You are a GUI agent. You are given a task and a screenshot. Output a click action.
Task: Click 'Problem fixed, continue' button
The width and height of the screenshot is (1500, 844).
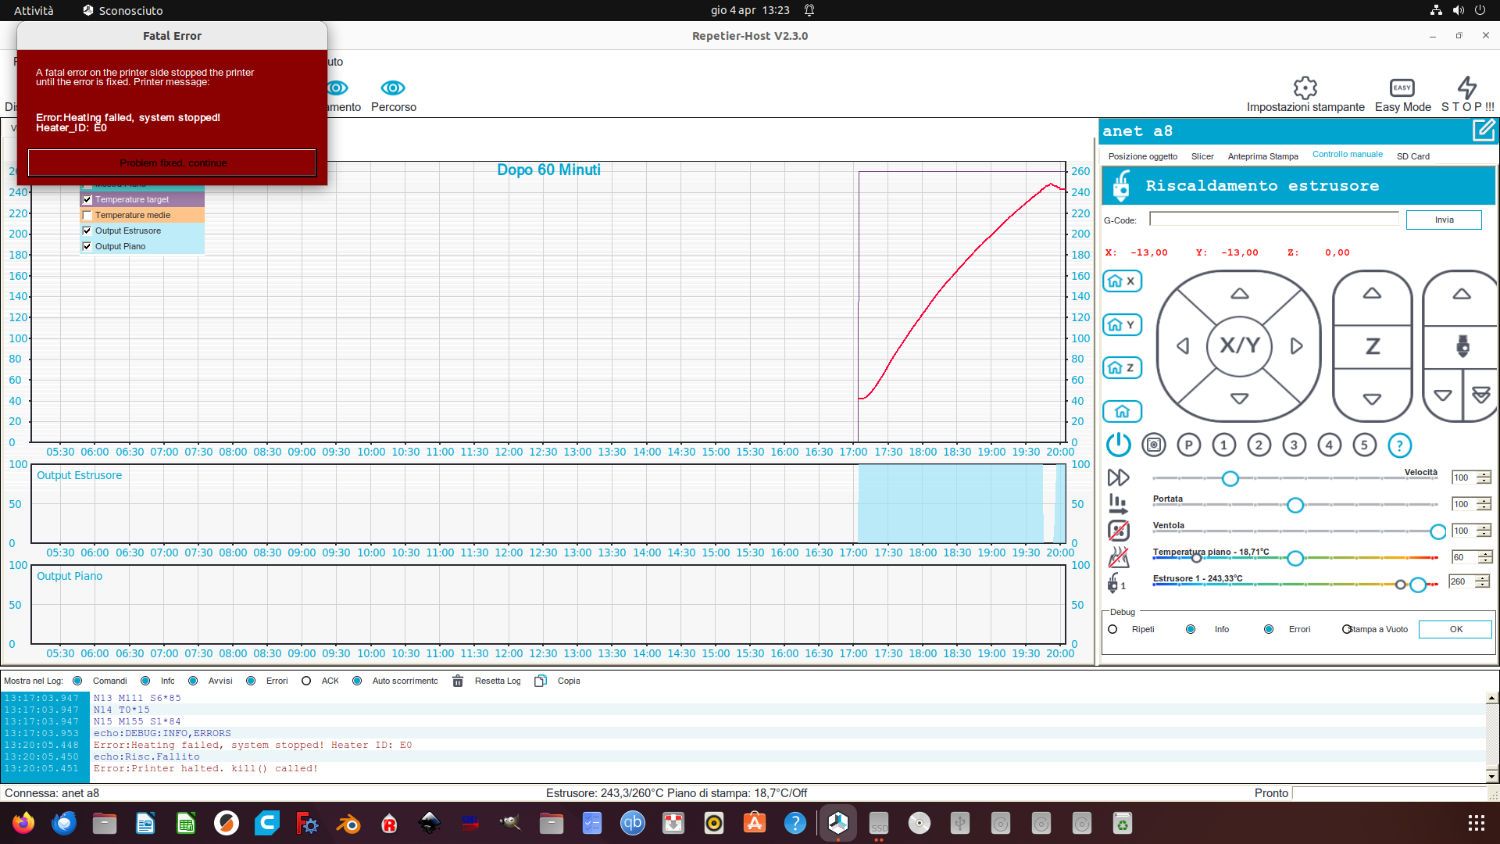(x=172, y=163)
